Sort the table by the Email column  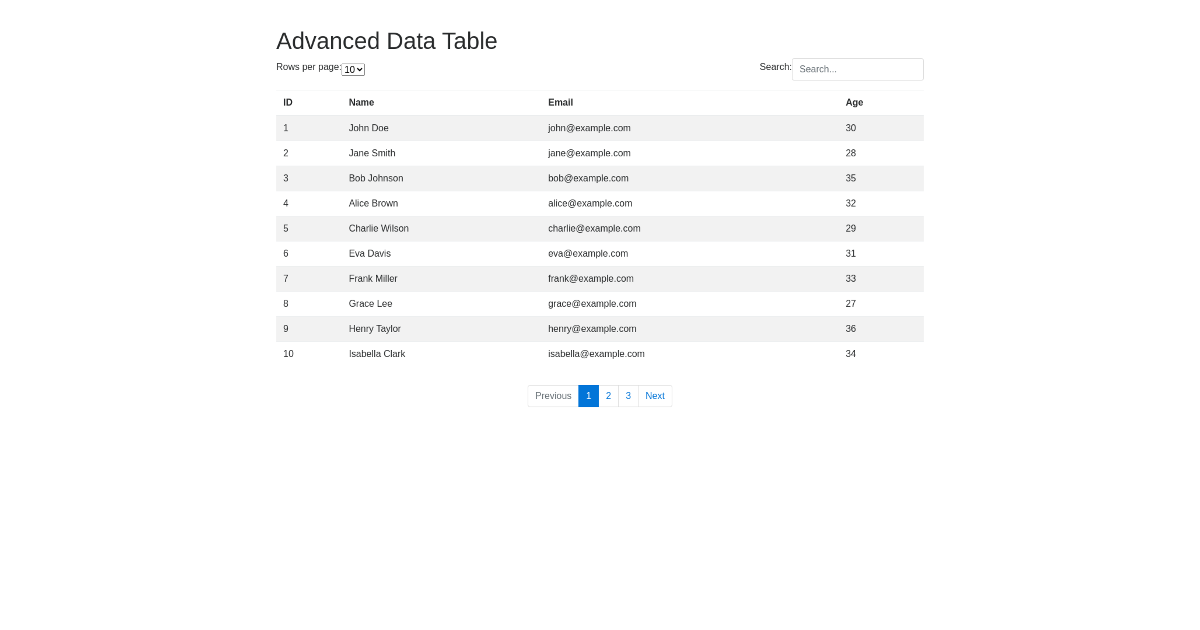(560, 102)
